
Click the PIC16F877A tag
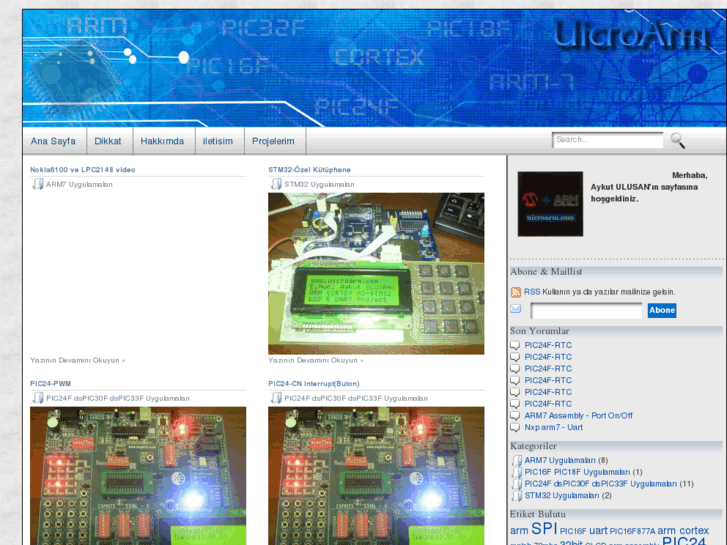[632, 531]
